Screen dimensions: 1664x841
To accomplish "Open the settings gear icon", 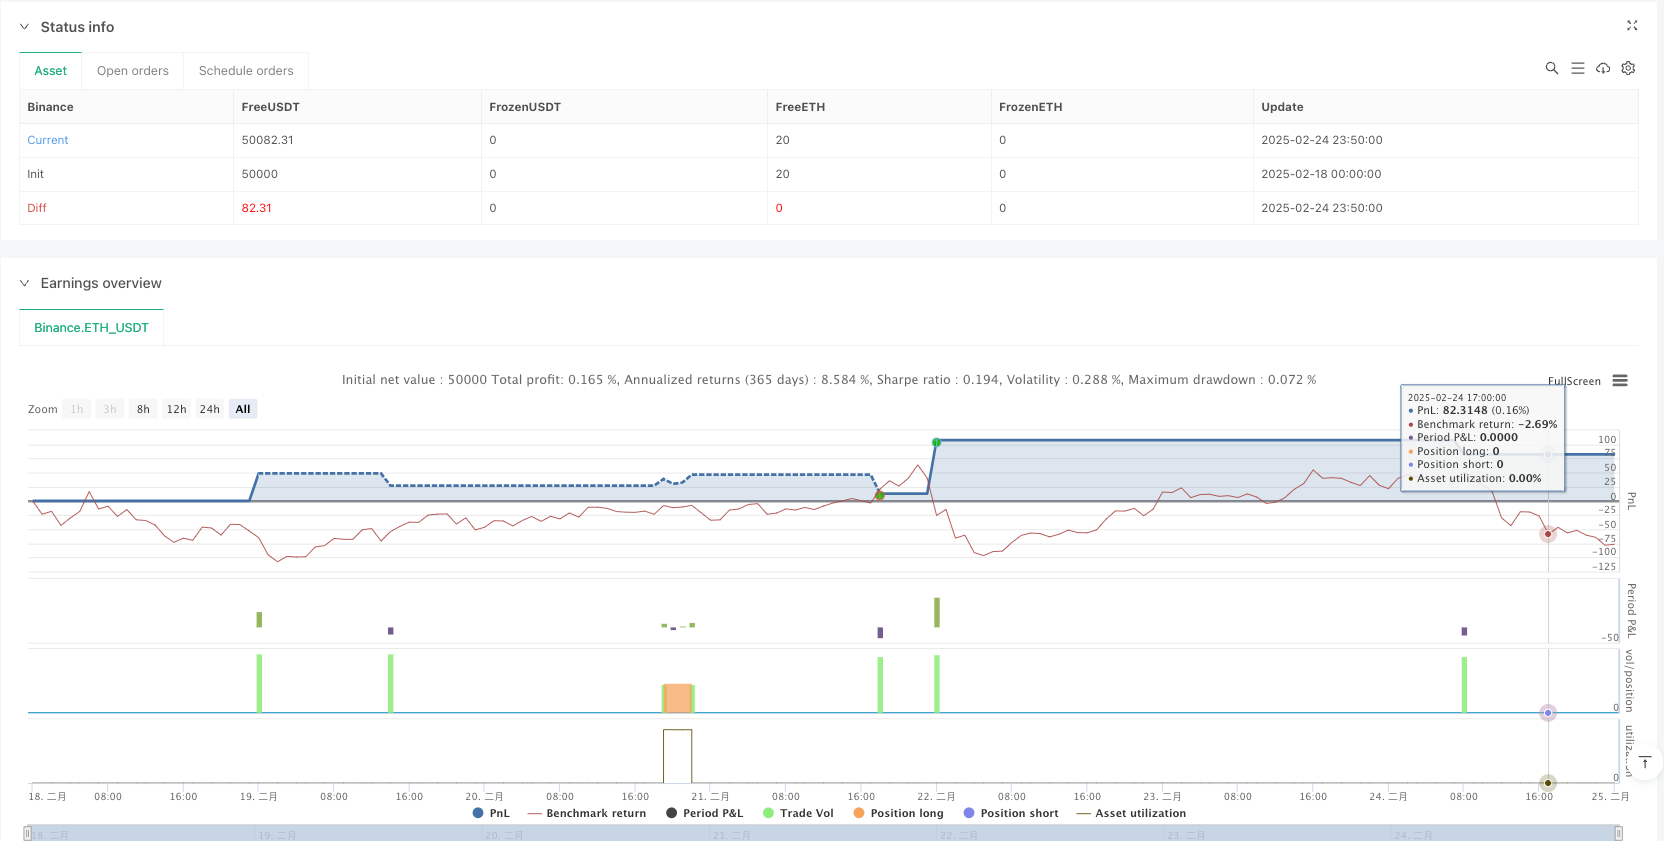I will coord(1628,68).
